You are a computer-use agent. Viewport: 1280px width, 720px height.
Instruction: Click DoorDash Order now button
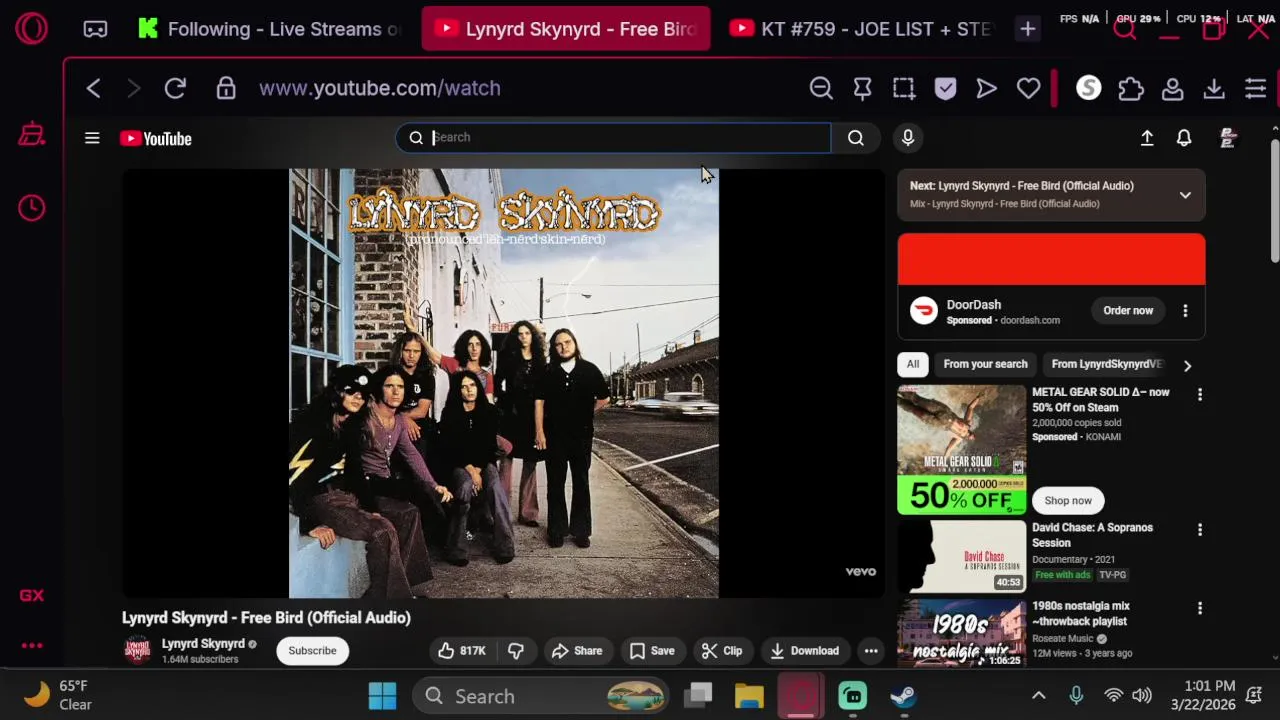[x=1128, y=310]
